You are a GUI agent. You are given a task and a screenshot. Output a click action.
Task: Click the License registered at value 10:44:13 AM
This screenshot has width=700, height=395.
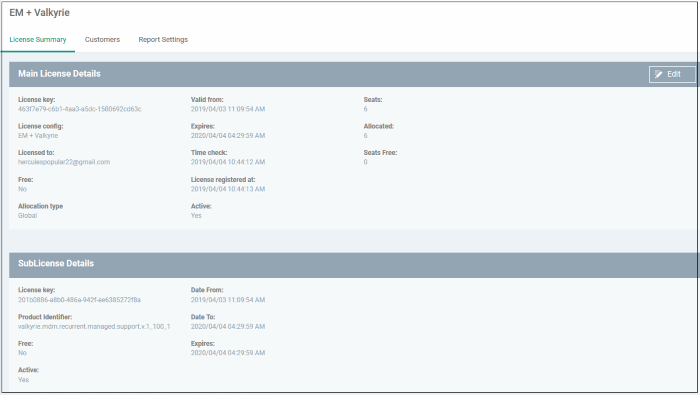pos(228,189)
